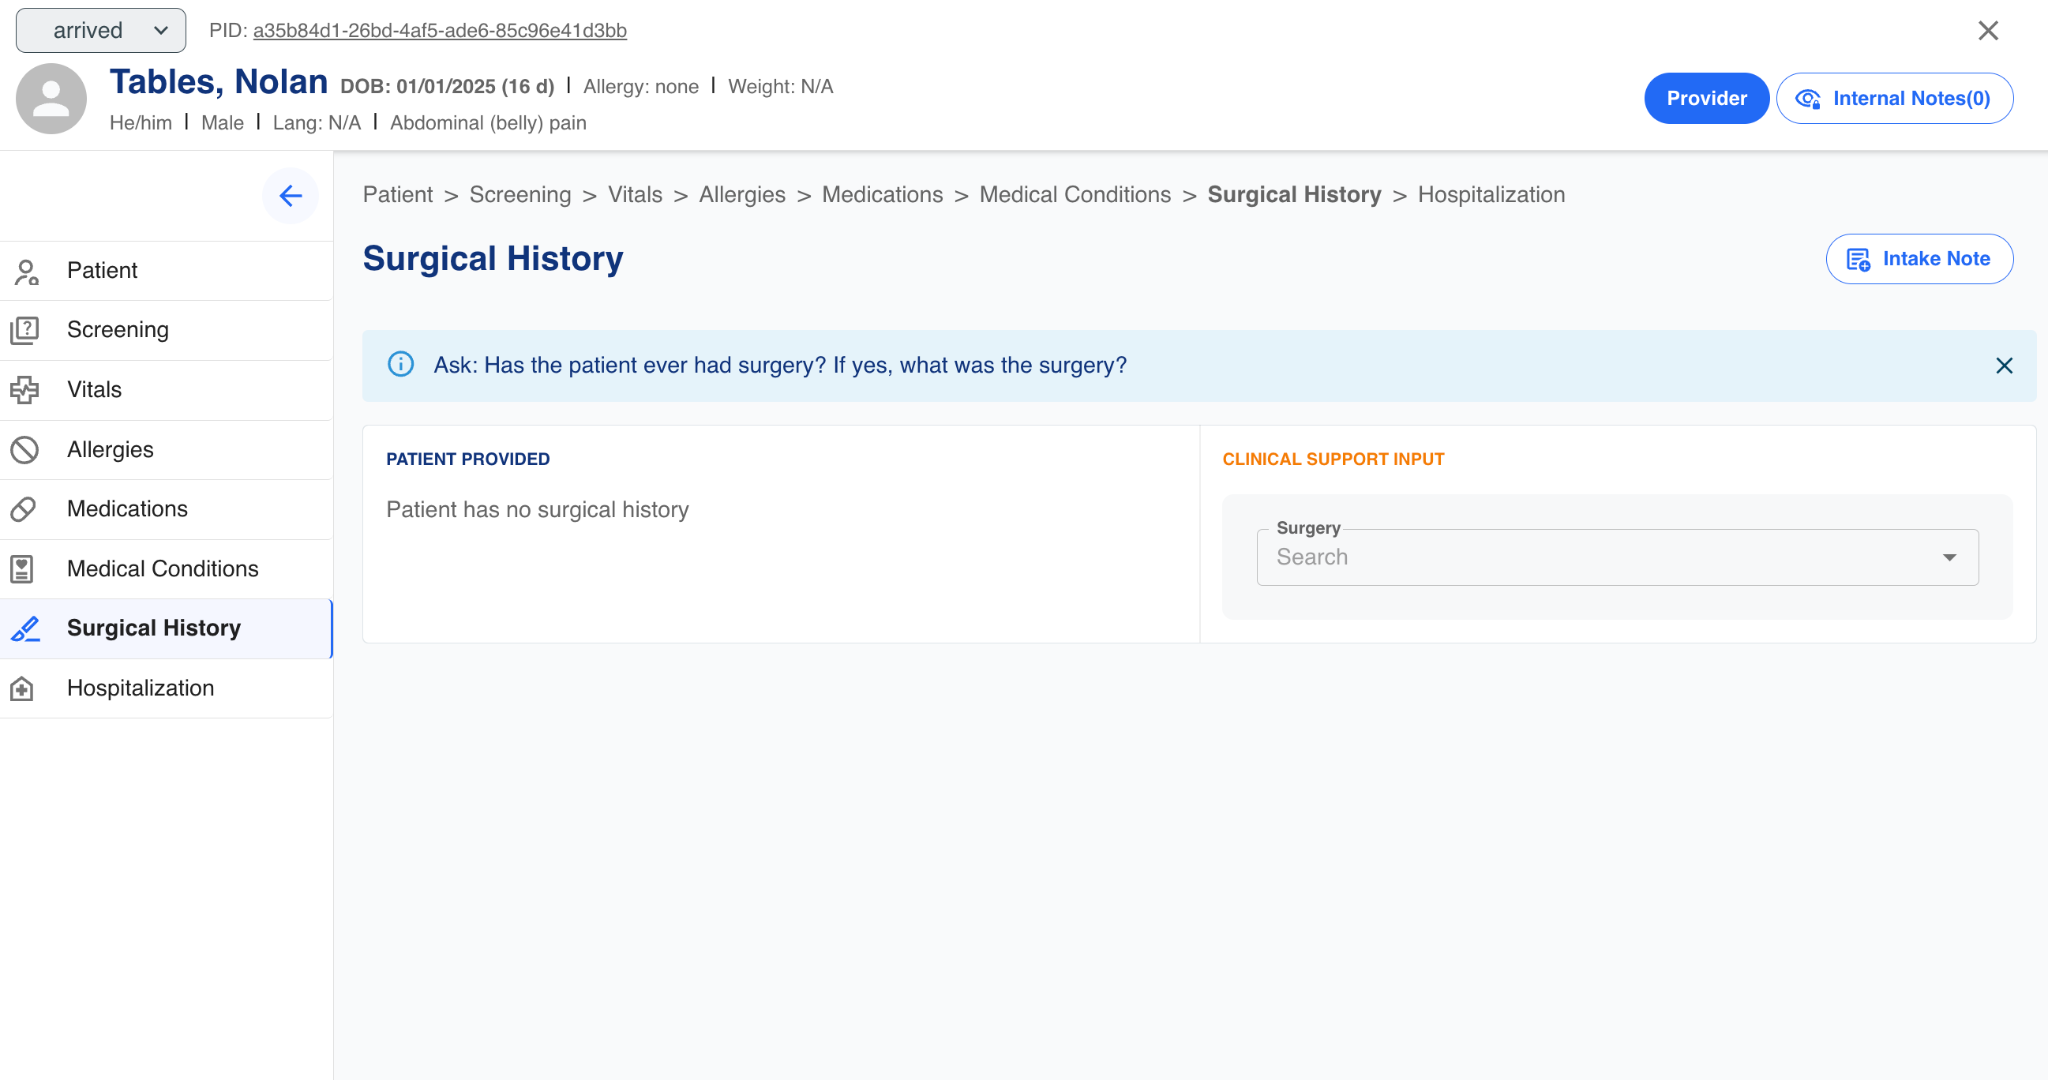The height and width of the screenshot is (1080, 2048).
Task: Click the Patient person icon in sidebar
Action: pos(25,271)
